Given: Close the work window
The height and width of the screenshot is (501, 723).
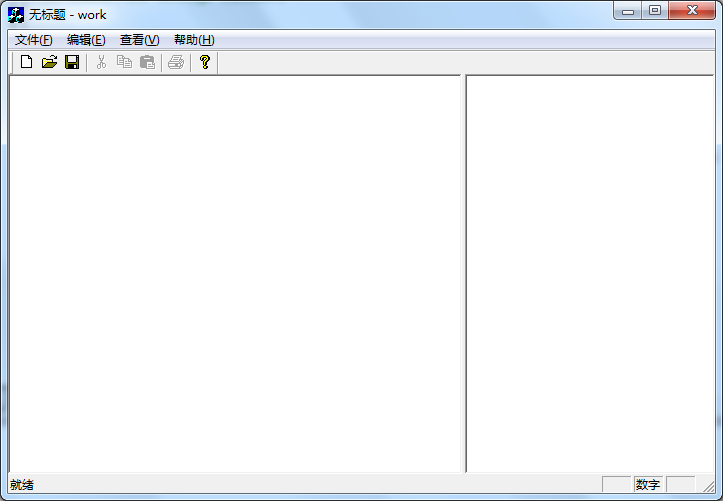Looking at the screenshot, I should pos(692,11).
